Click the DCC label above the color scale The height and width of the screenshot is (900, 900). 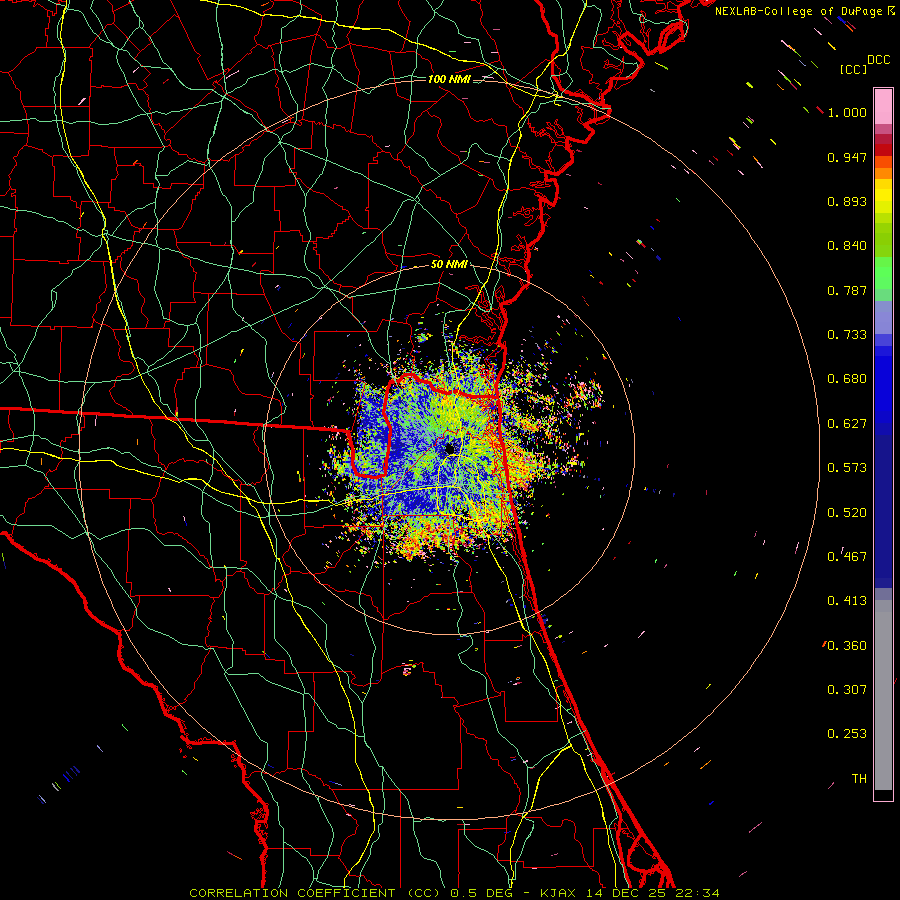click(879, 60)
